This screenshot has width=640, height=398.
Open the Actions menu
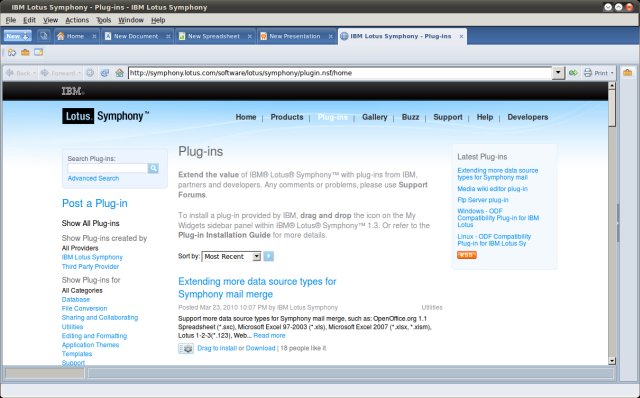click(77, 20)
